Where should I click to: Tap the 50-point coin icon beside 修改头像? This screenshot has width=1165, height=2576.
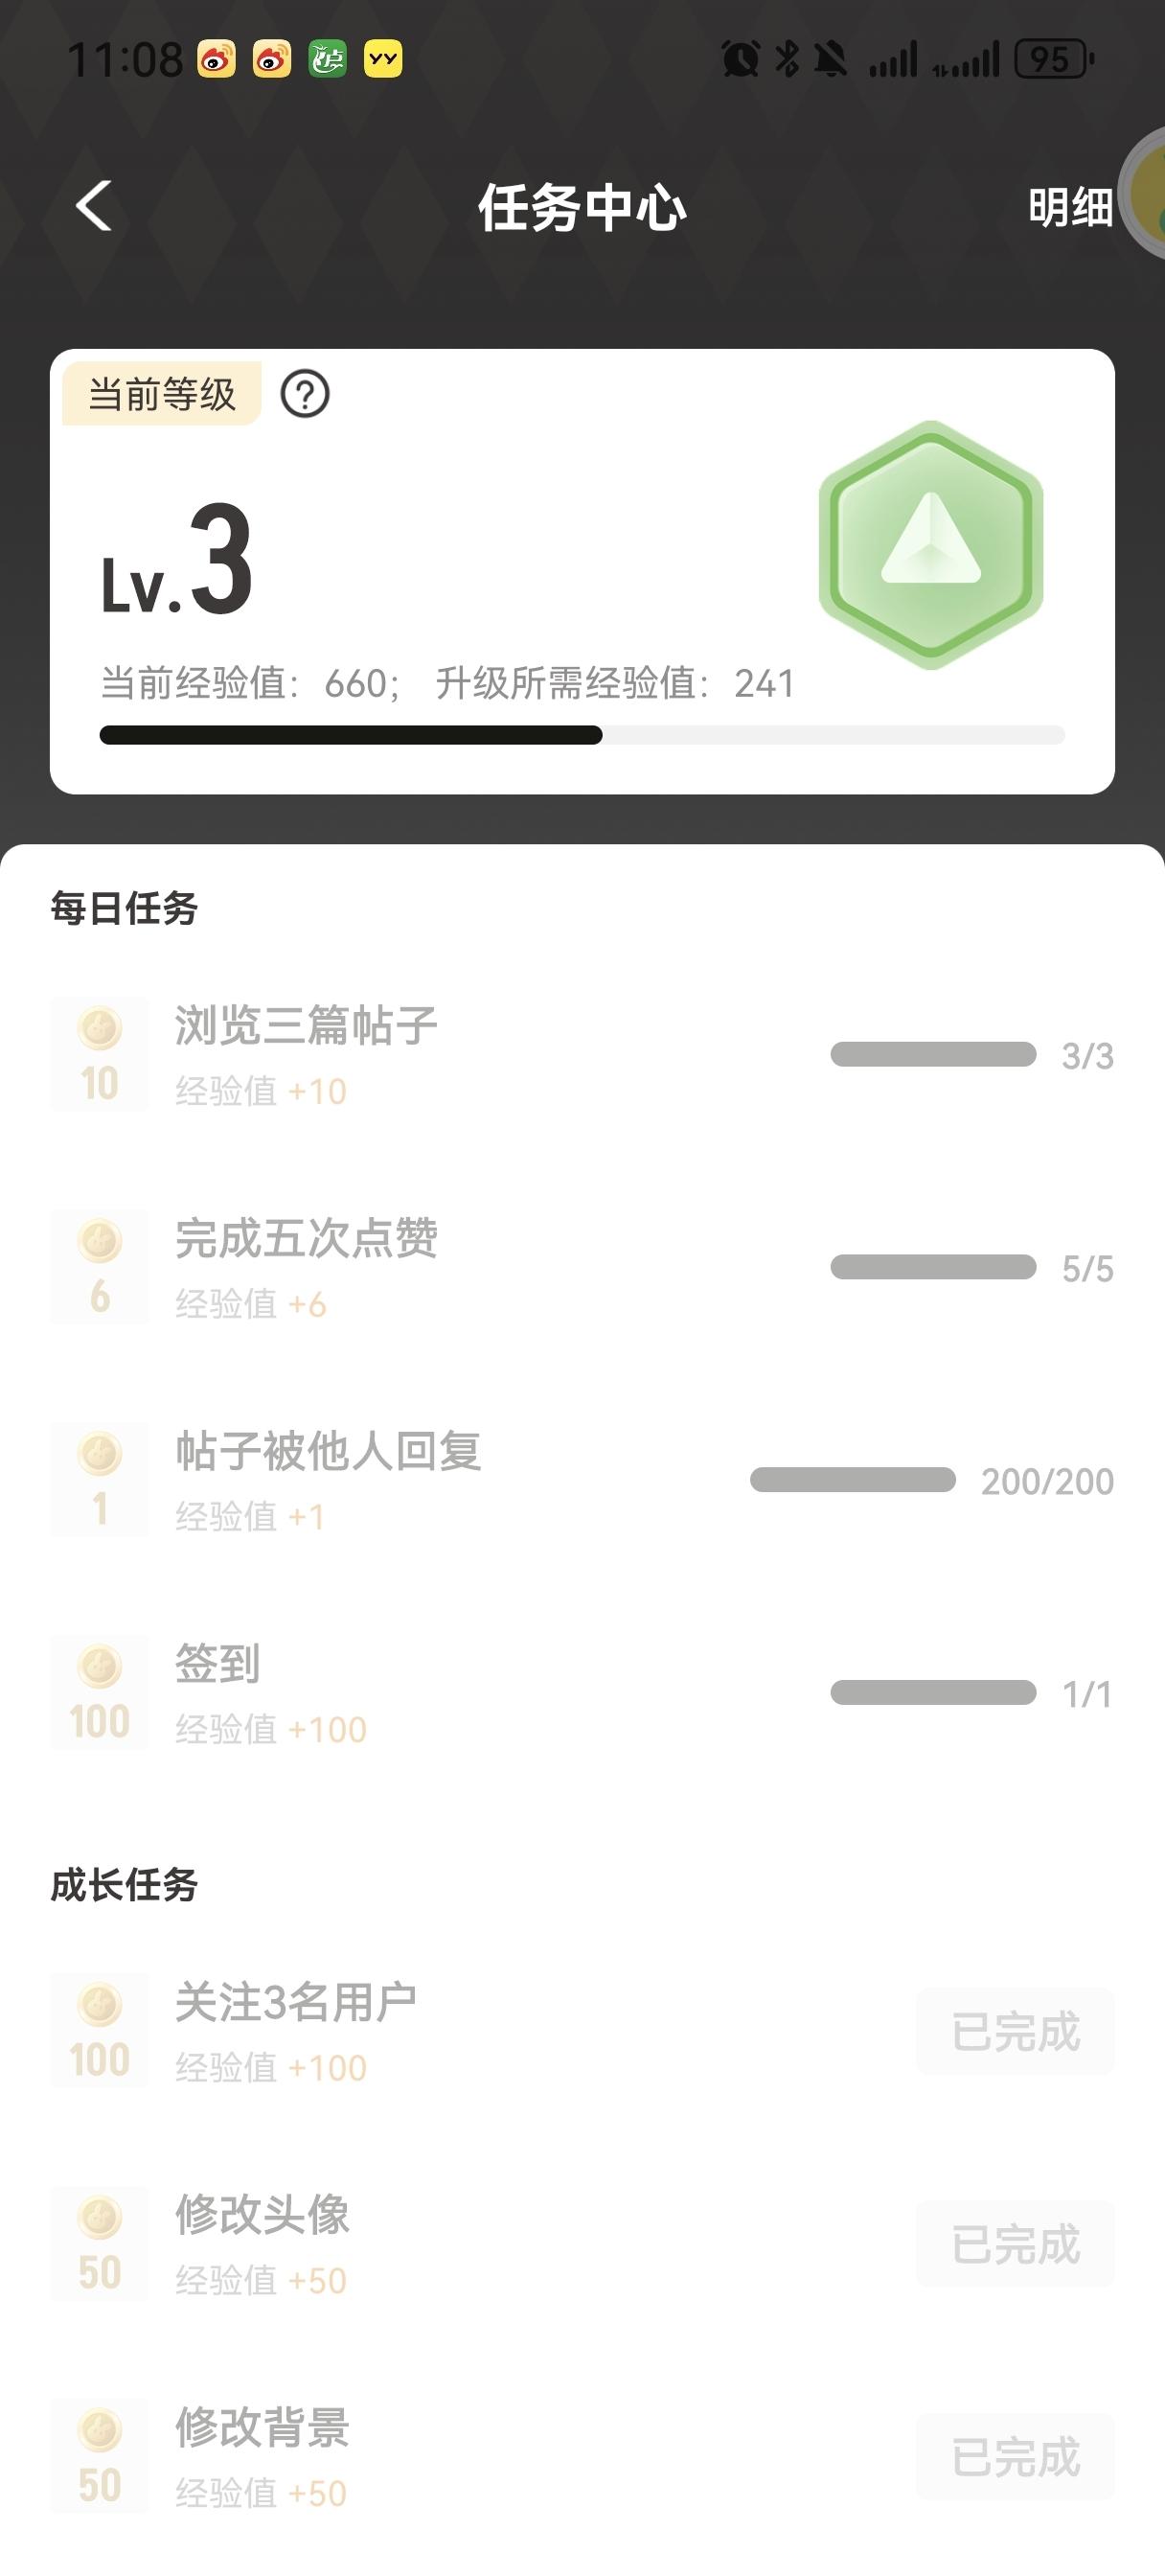99,2243
